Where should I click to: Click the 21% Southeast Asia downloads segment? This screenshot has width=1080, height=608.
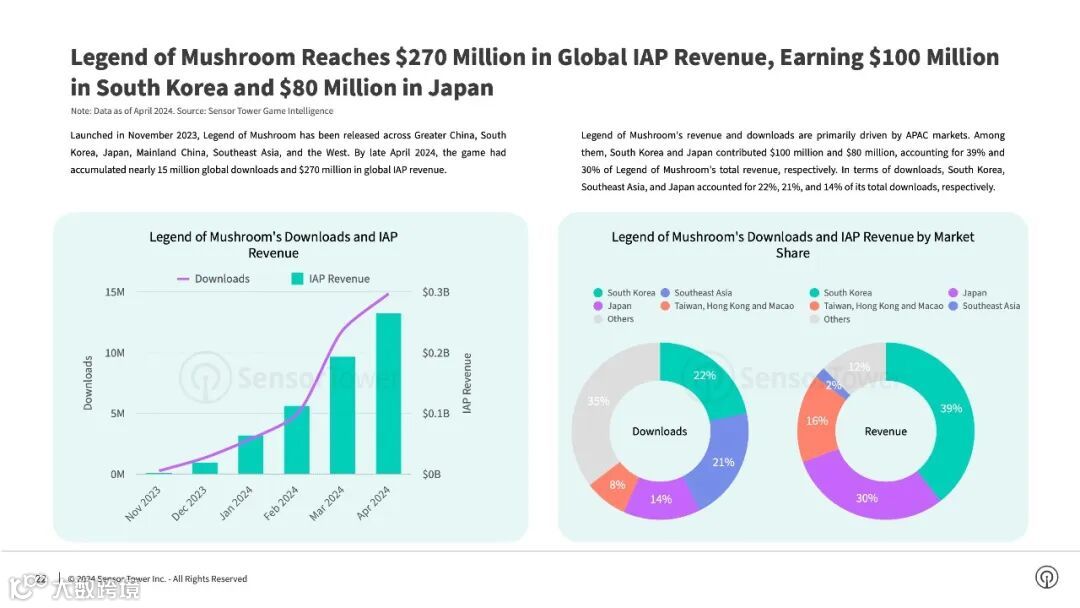(x=725, y=461)
